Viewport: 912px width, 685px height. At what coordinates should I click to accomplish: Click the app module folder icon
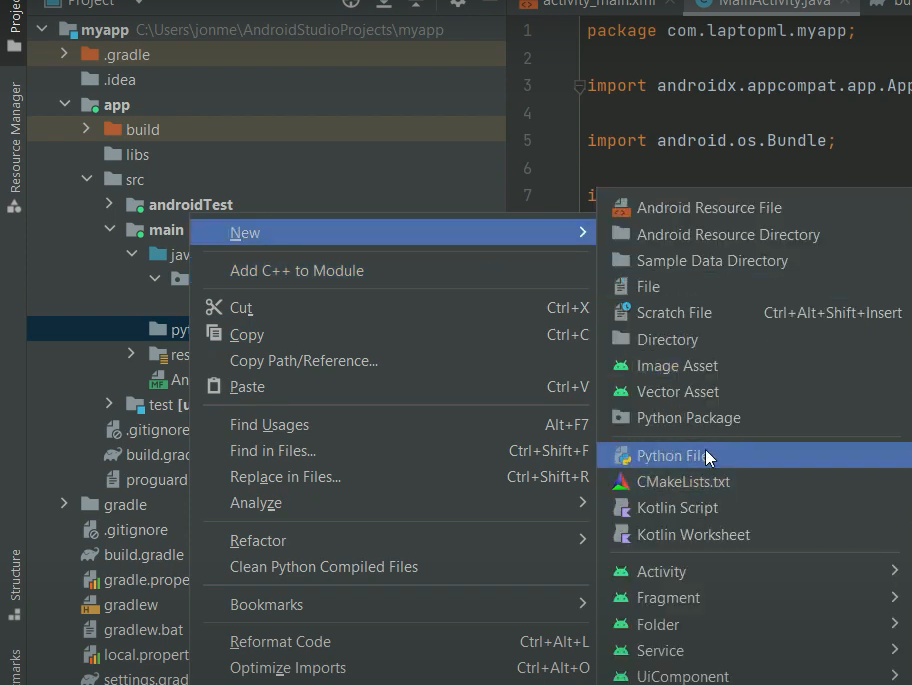pos(90,105)
